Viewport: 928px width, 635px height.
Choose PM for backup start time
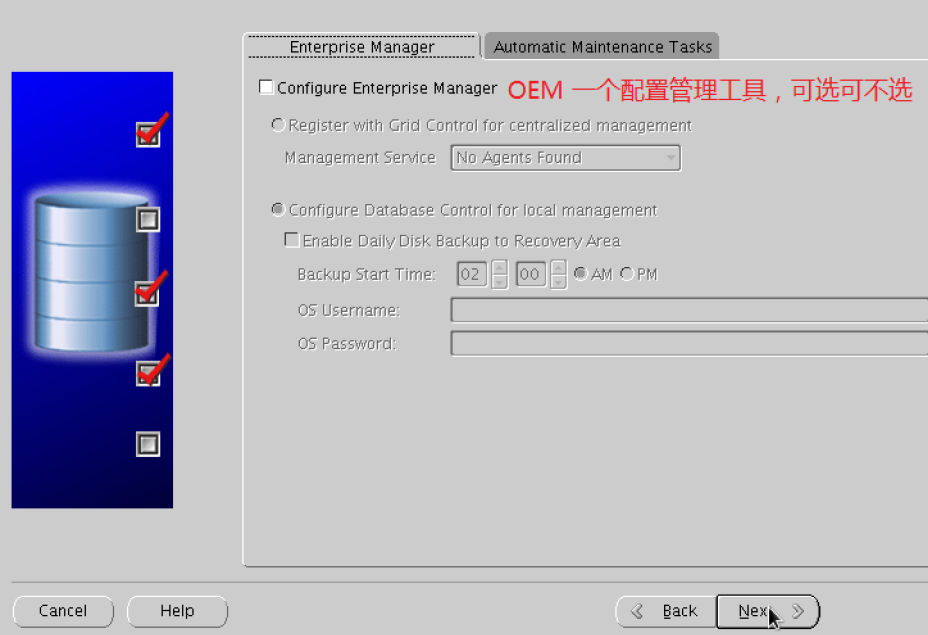[x=627, y=273]
